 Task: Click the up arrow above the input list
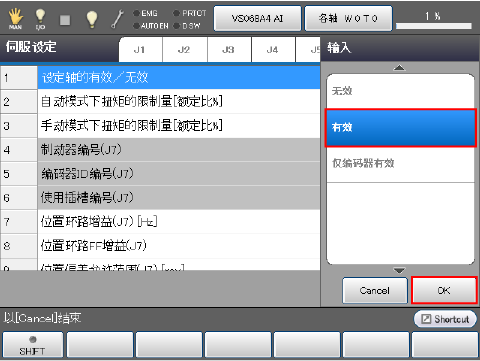(x=399, y=68)
